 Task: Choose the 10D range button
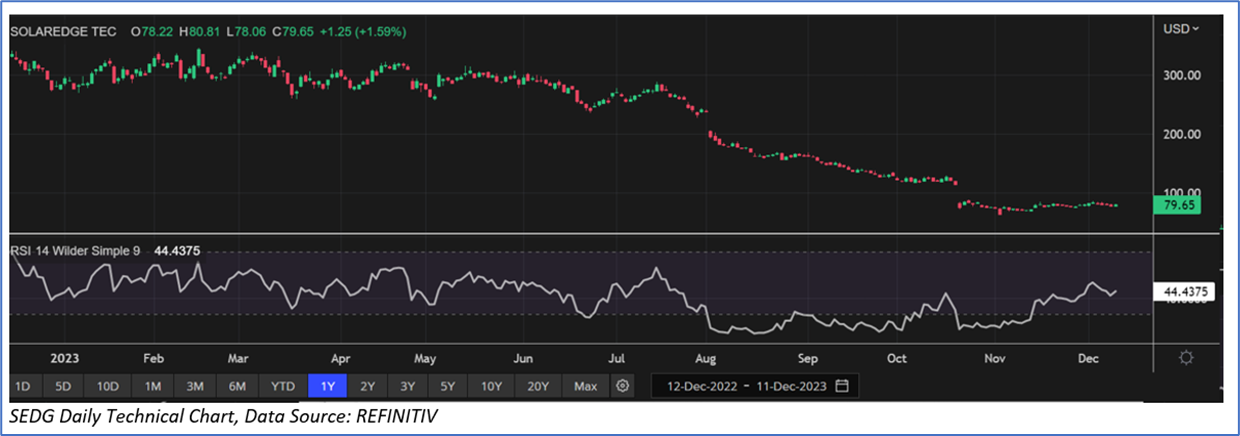coord(107,385)
